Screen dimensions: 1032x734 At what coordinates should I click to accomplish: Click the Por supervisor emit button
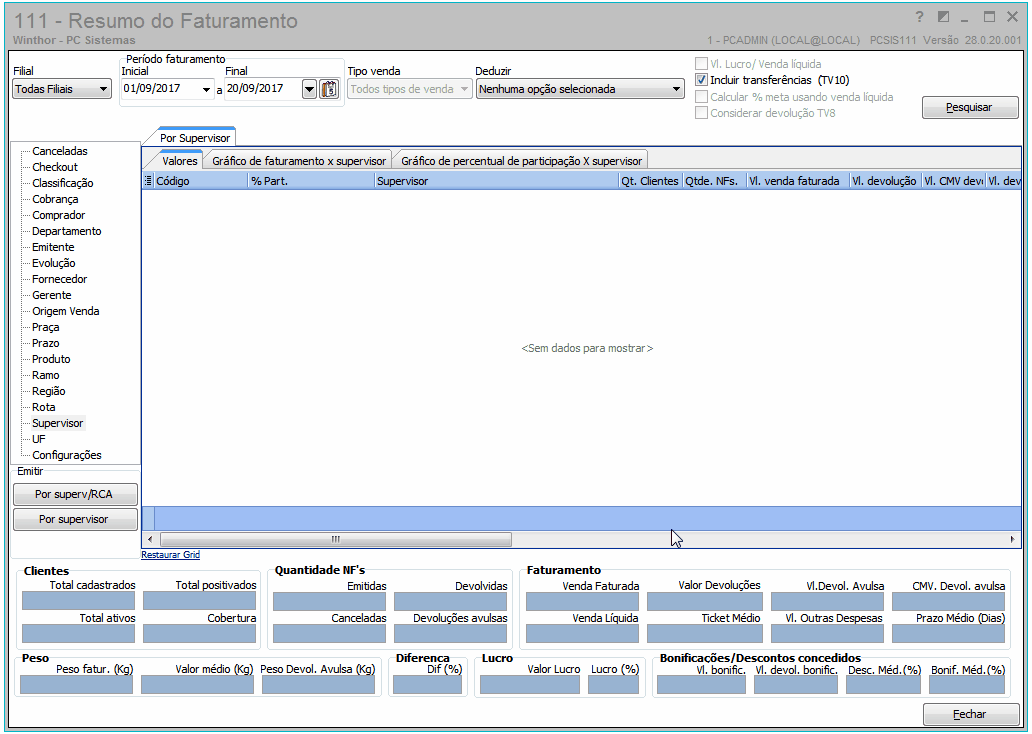coord(74,519)
